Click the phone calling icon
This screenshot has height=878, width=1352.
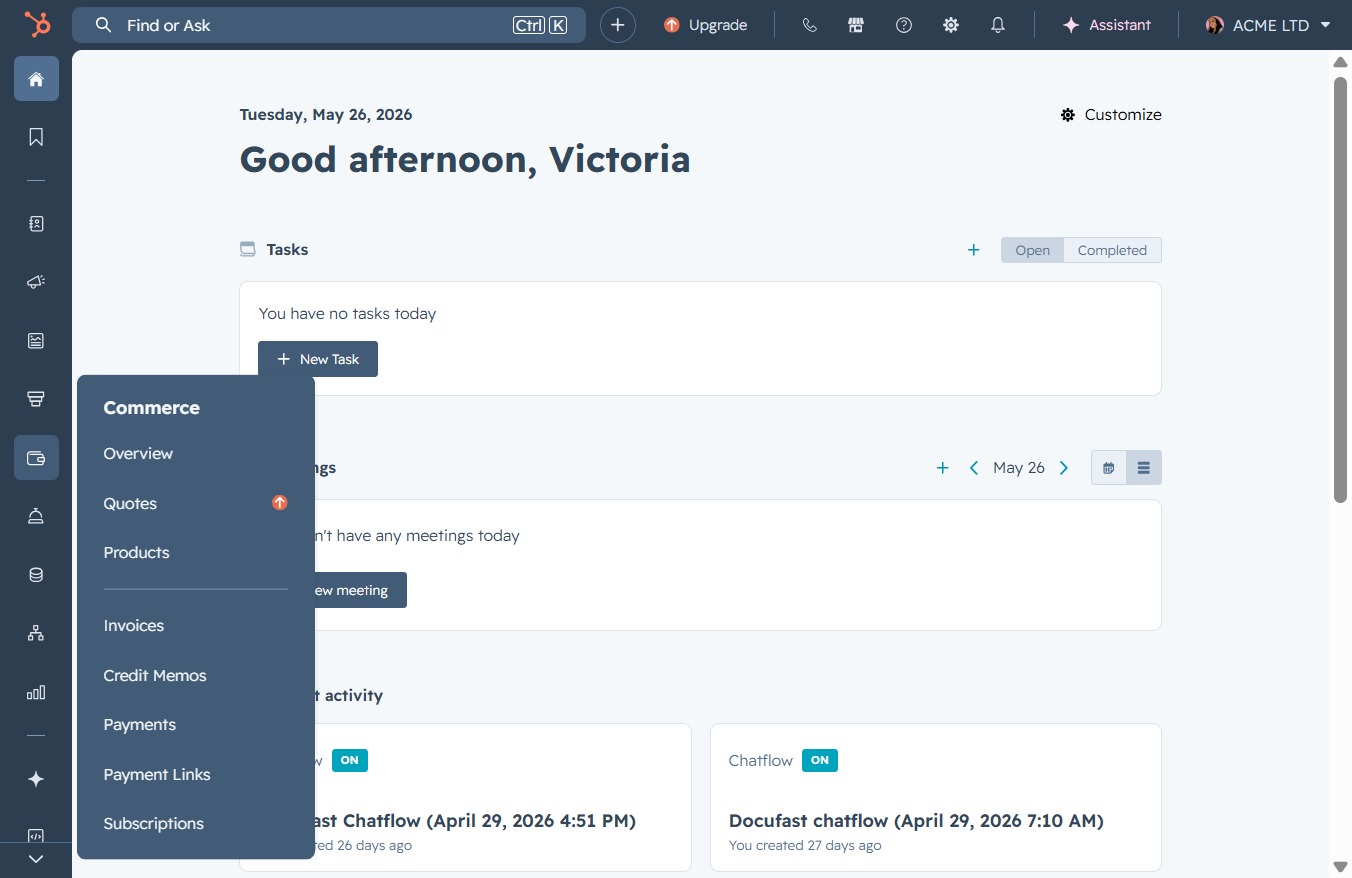point(810,25)
